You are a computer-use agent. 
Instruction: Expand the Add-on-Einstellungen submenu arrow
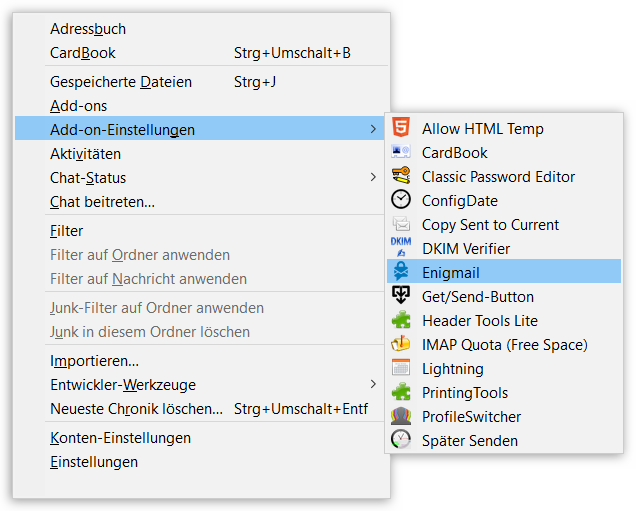click(373, 129)
